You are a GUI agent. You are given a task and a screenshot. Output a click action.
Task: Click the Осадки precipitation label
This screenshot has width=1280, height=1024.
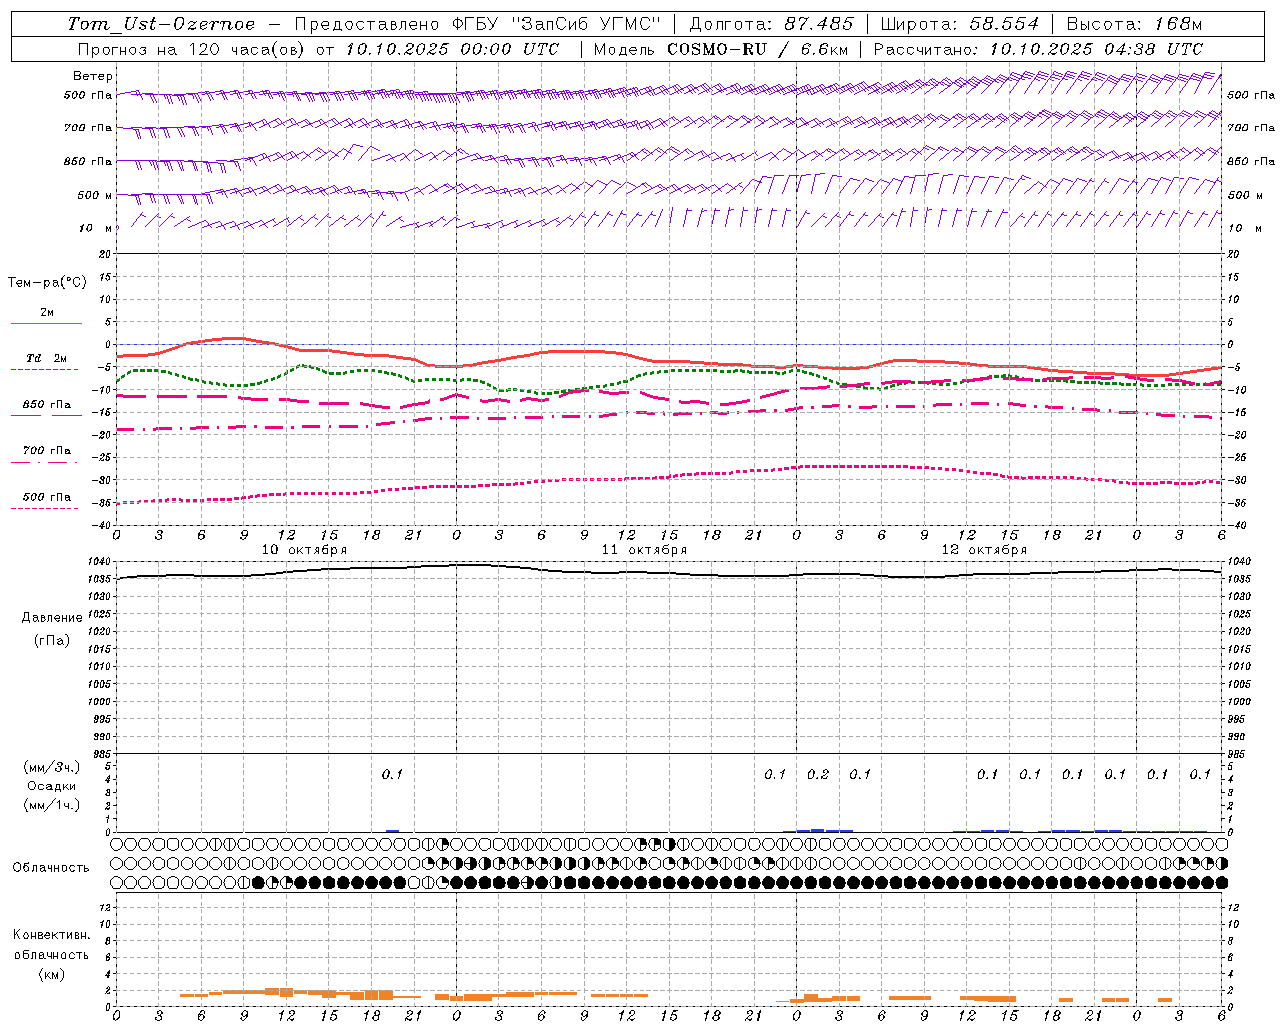tap(52, 786)
